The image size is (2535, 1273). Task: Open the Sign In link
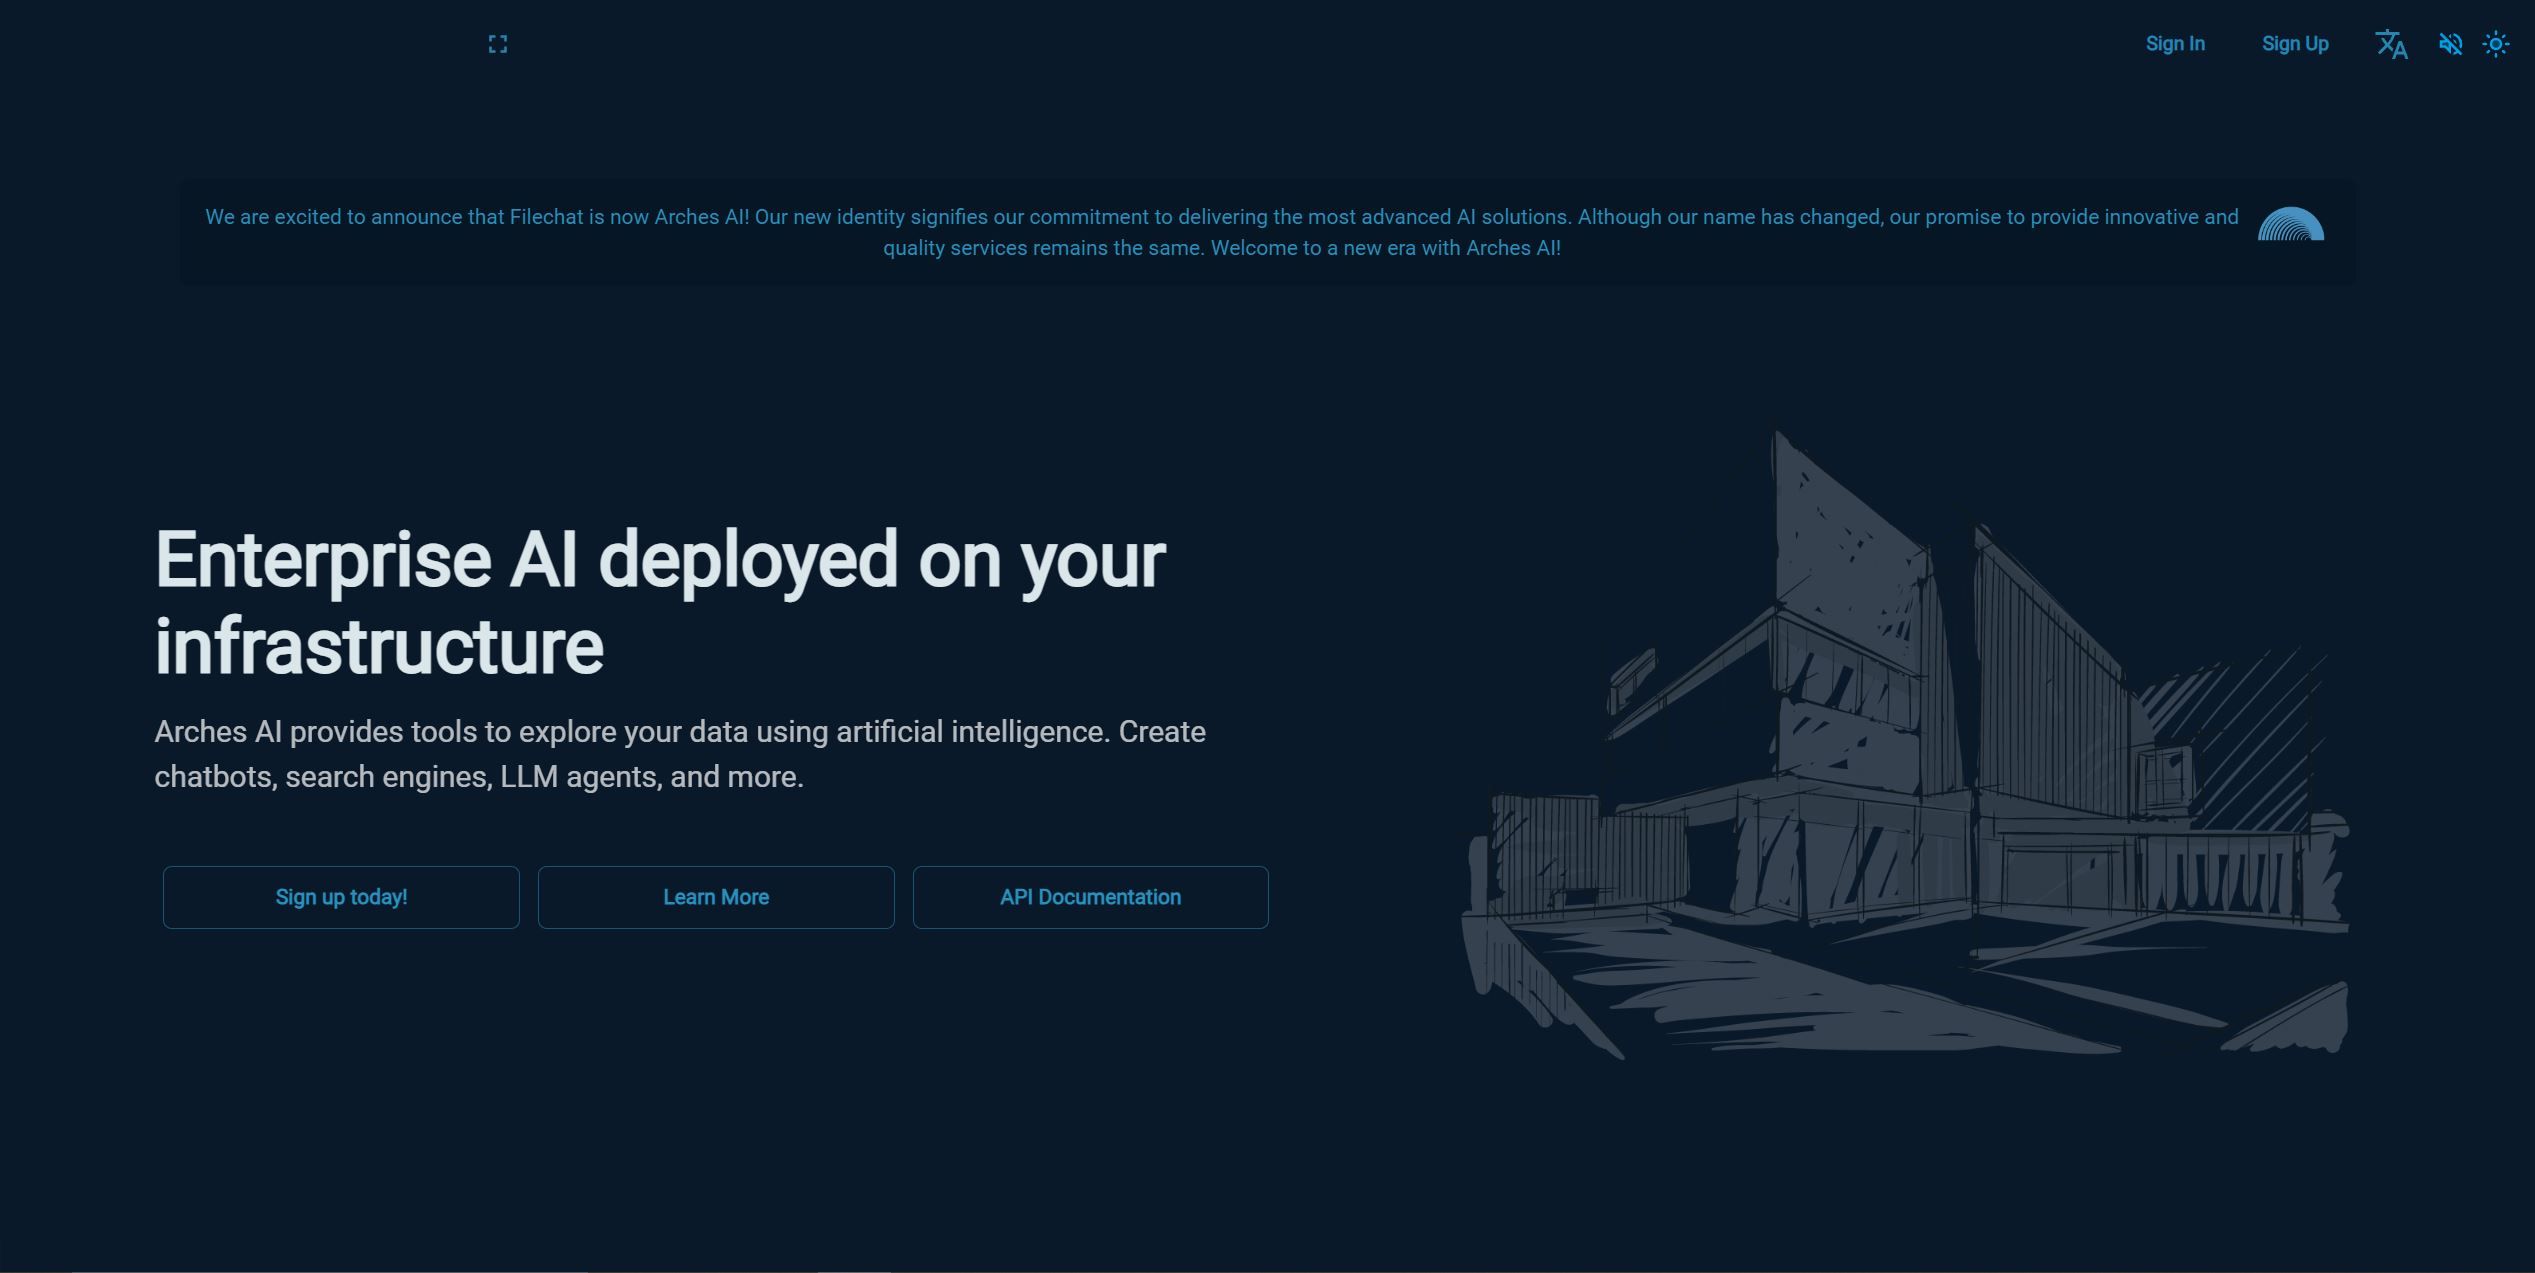2175,44
